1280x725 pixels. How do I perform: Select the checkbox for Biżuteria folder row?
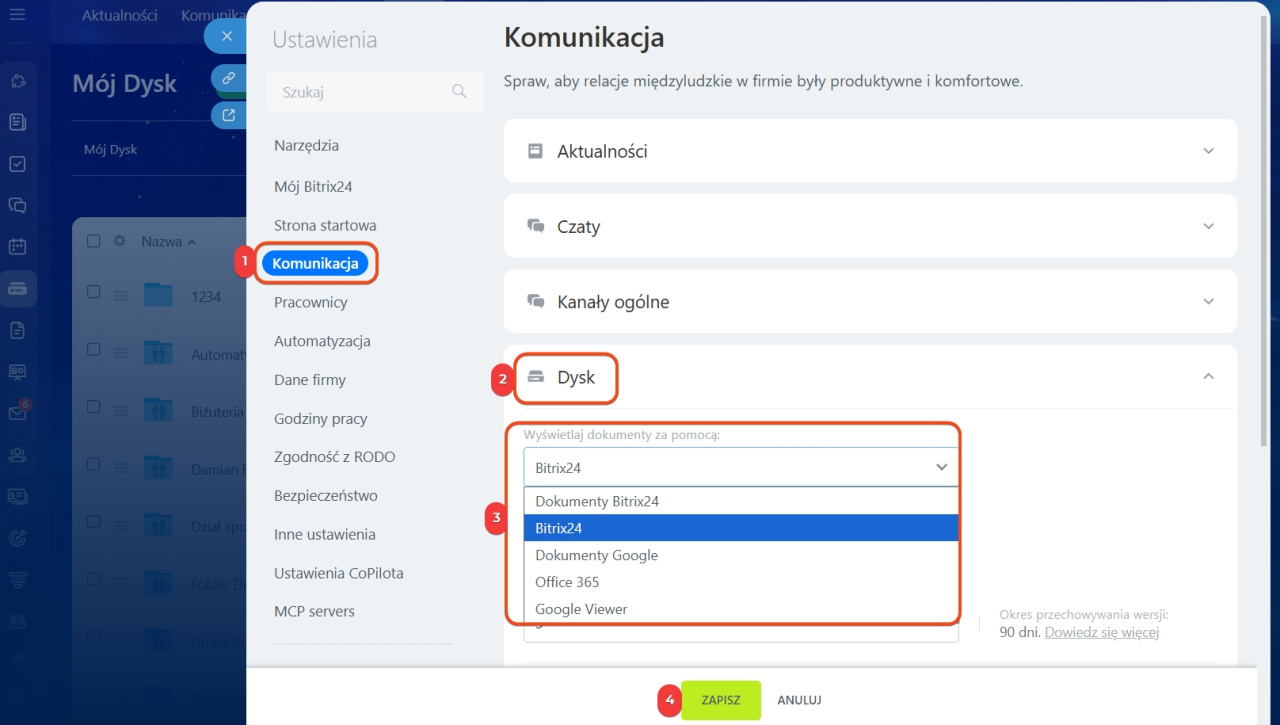(x=94, y=406)
